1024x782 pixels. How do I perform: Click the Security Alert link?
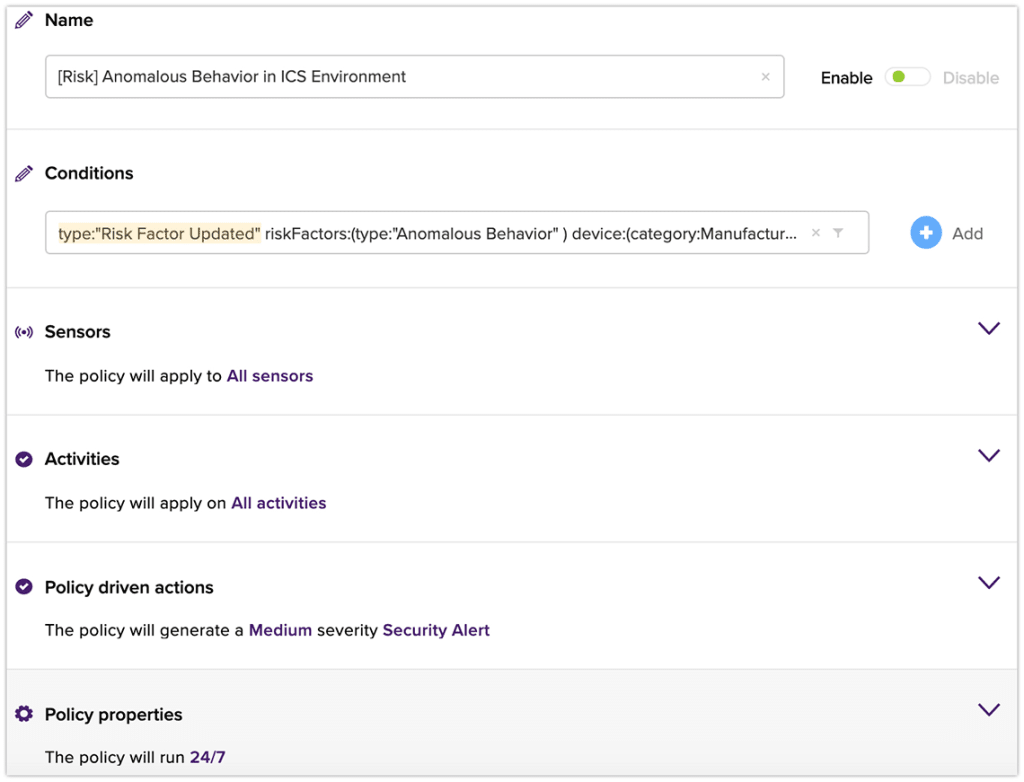(436, 630)
